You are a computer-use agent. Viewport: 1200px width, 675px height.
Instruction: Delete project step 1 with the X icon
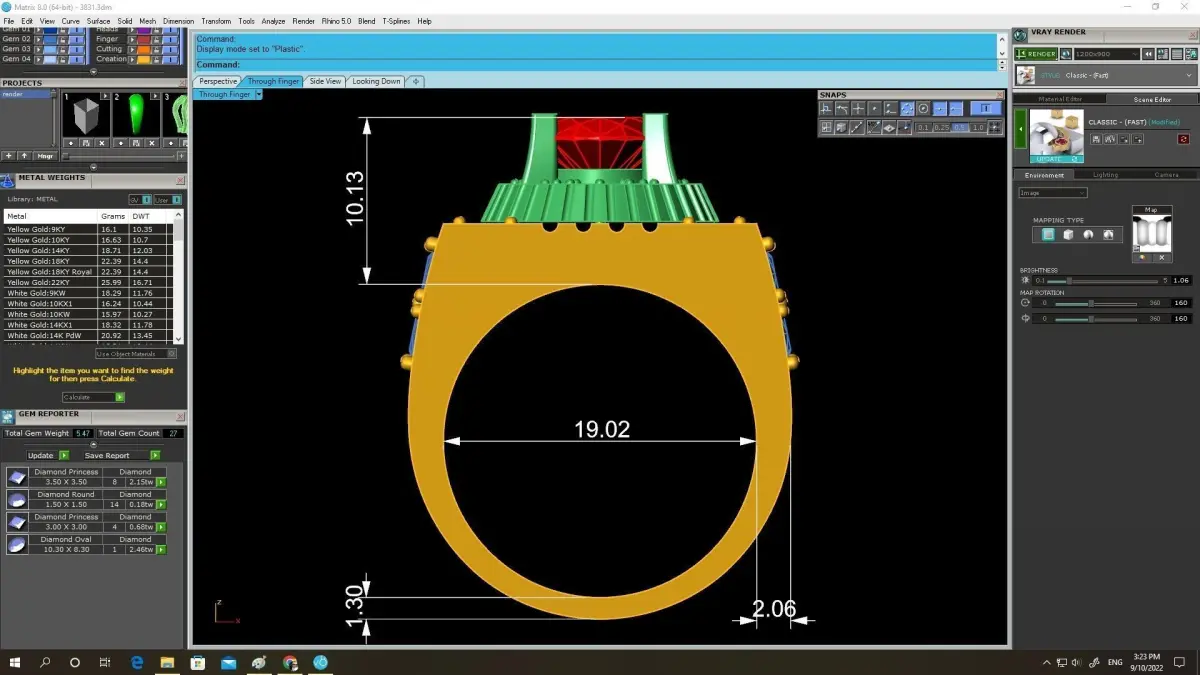[x=102, y=144]
